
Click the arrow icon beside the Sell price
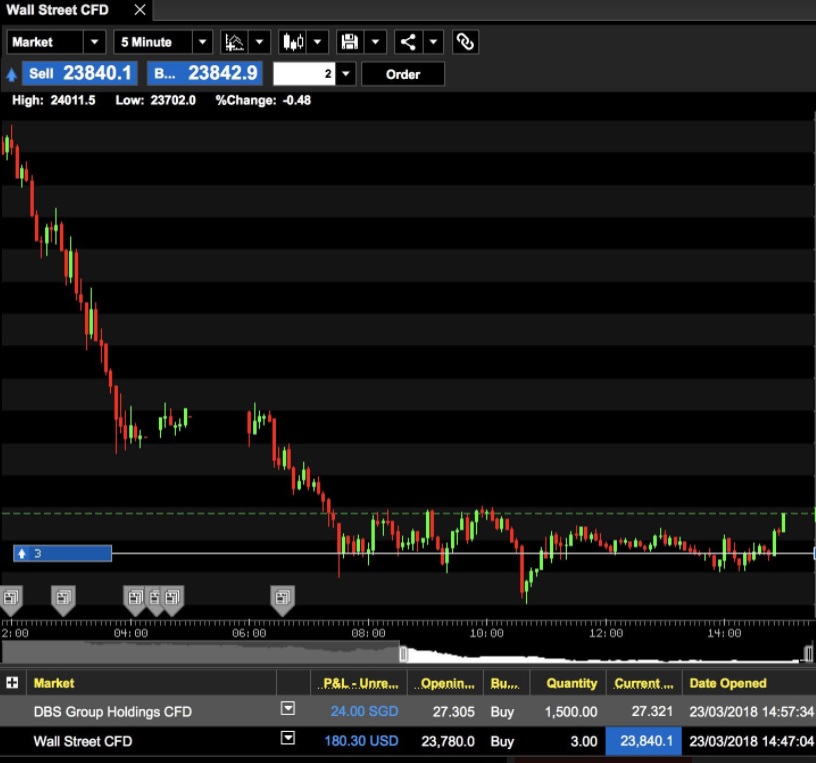click(11, 73)
